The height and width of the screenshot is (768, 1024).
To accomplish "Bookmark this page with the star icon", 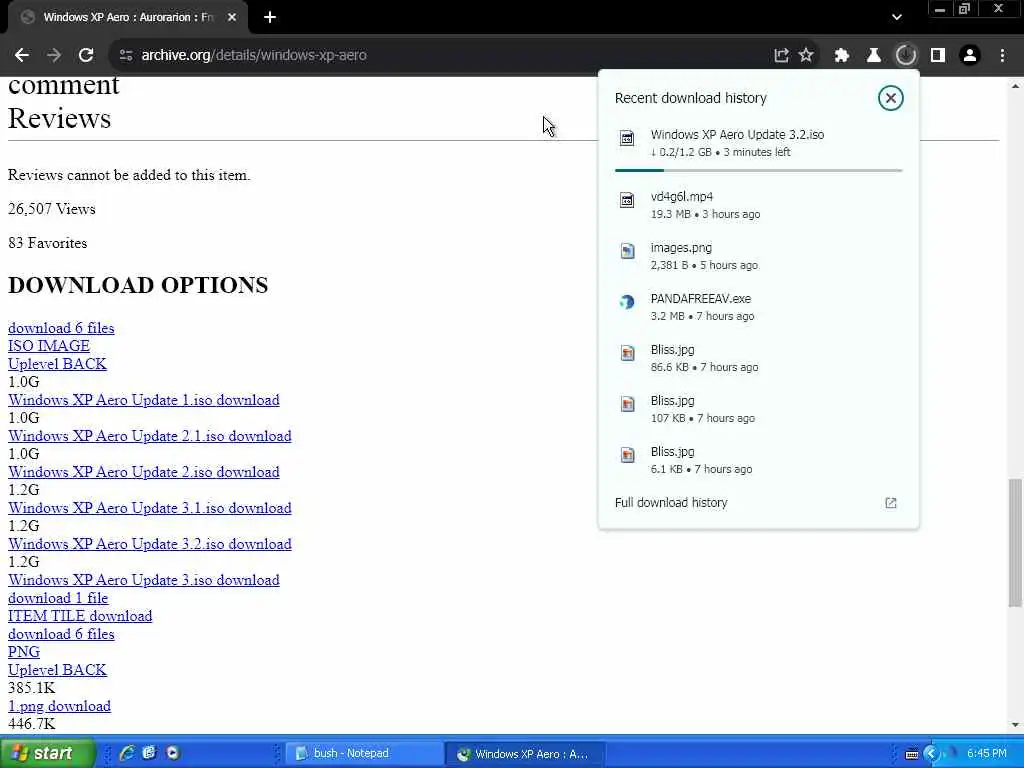I will tap(807, 56).
